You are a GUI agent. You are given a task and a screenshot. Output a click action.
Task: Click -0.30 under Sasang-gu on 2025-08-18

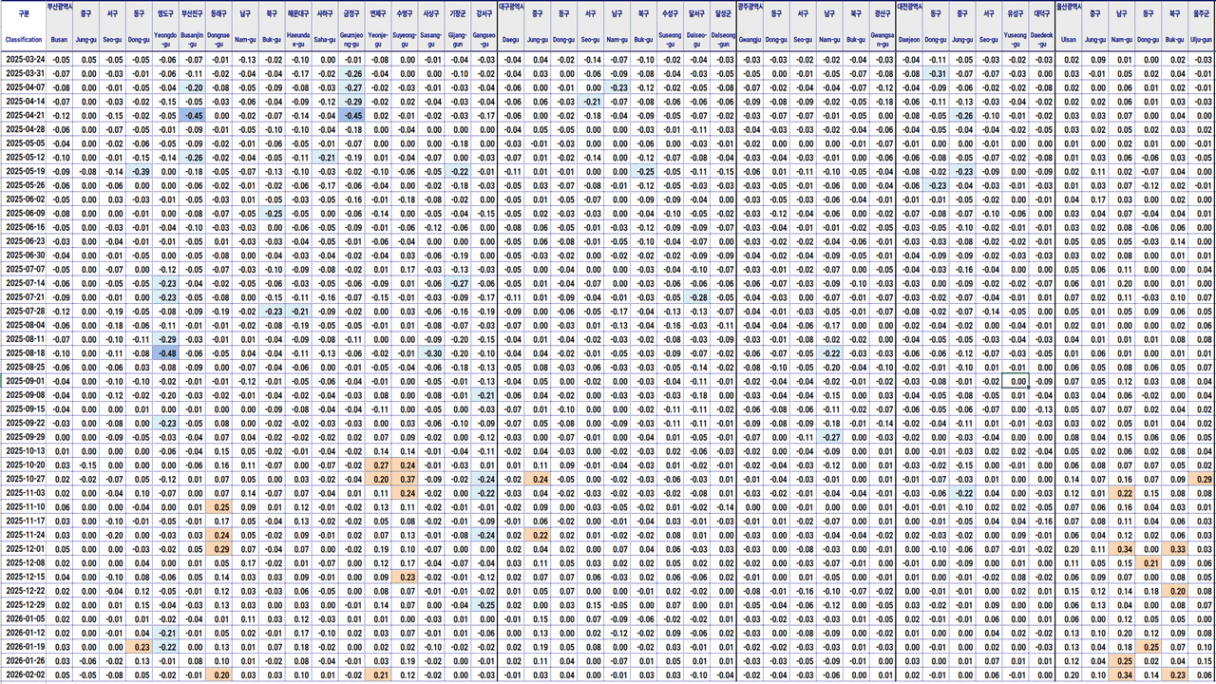coord(432,352)
